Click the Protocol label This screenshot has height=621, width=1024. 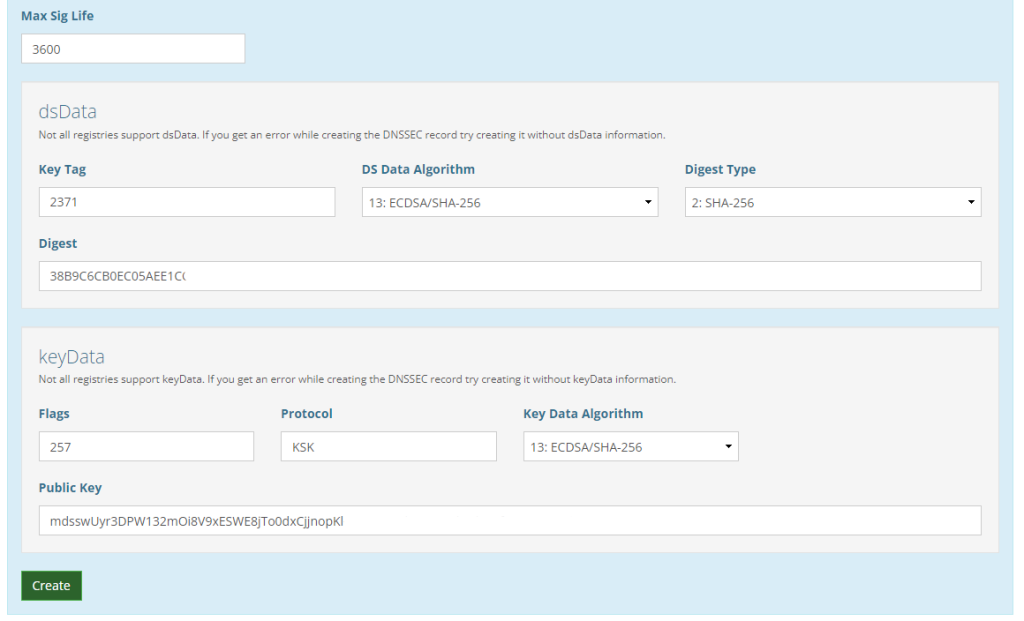click(x=307, y=413)
